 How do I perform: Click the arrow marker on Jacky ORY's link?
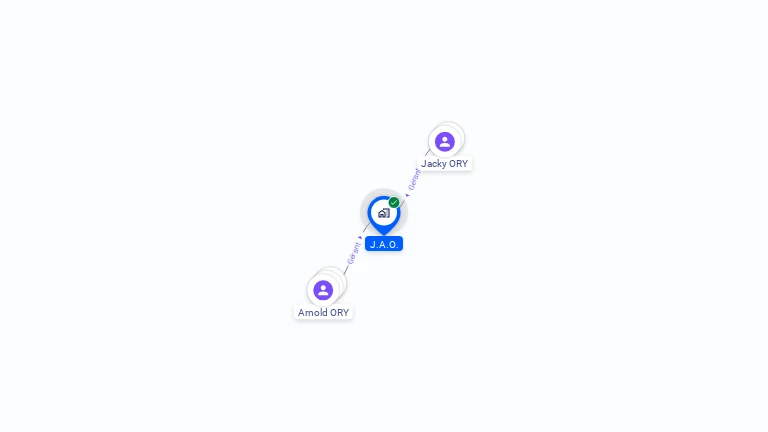407,195
